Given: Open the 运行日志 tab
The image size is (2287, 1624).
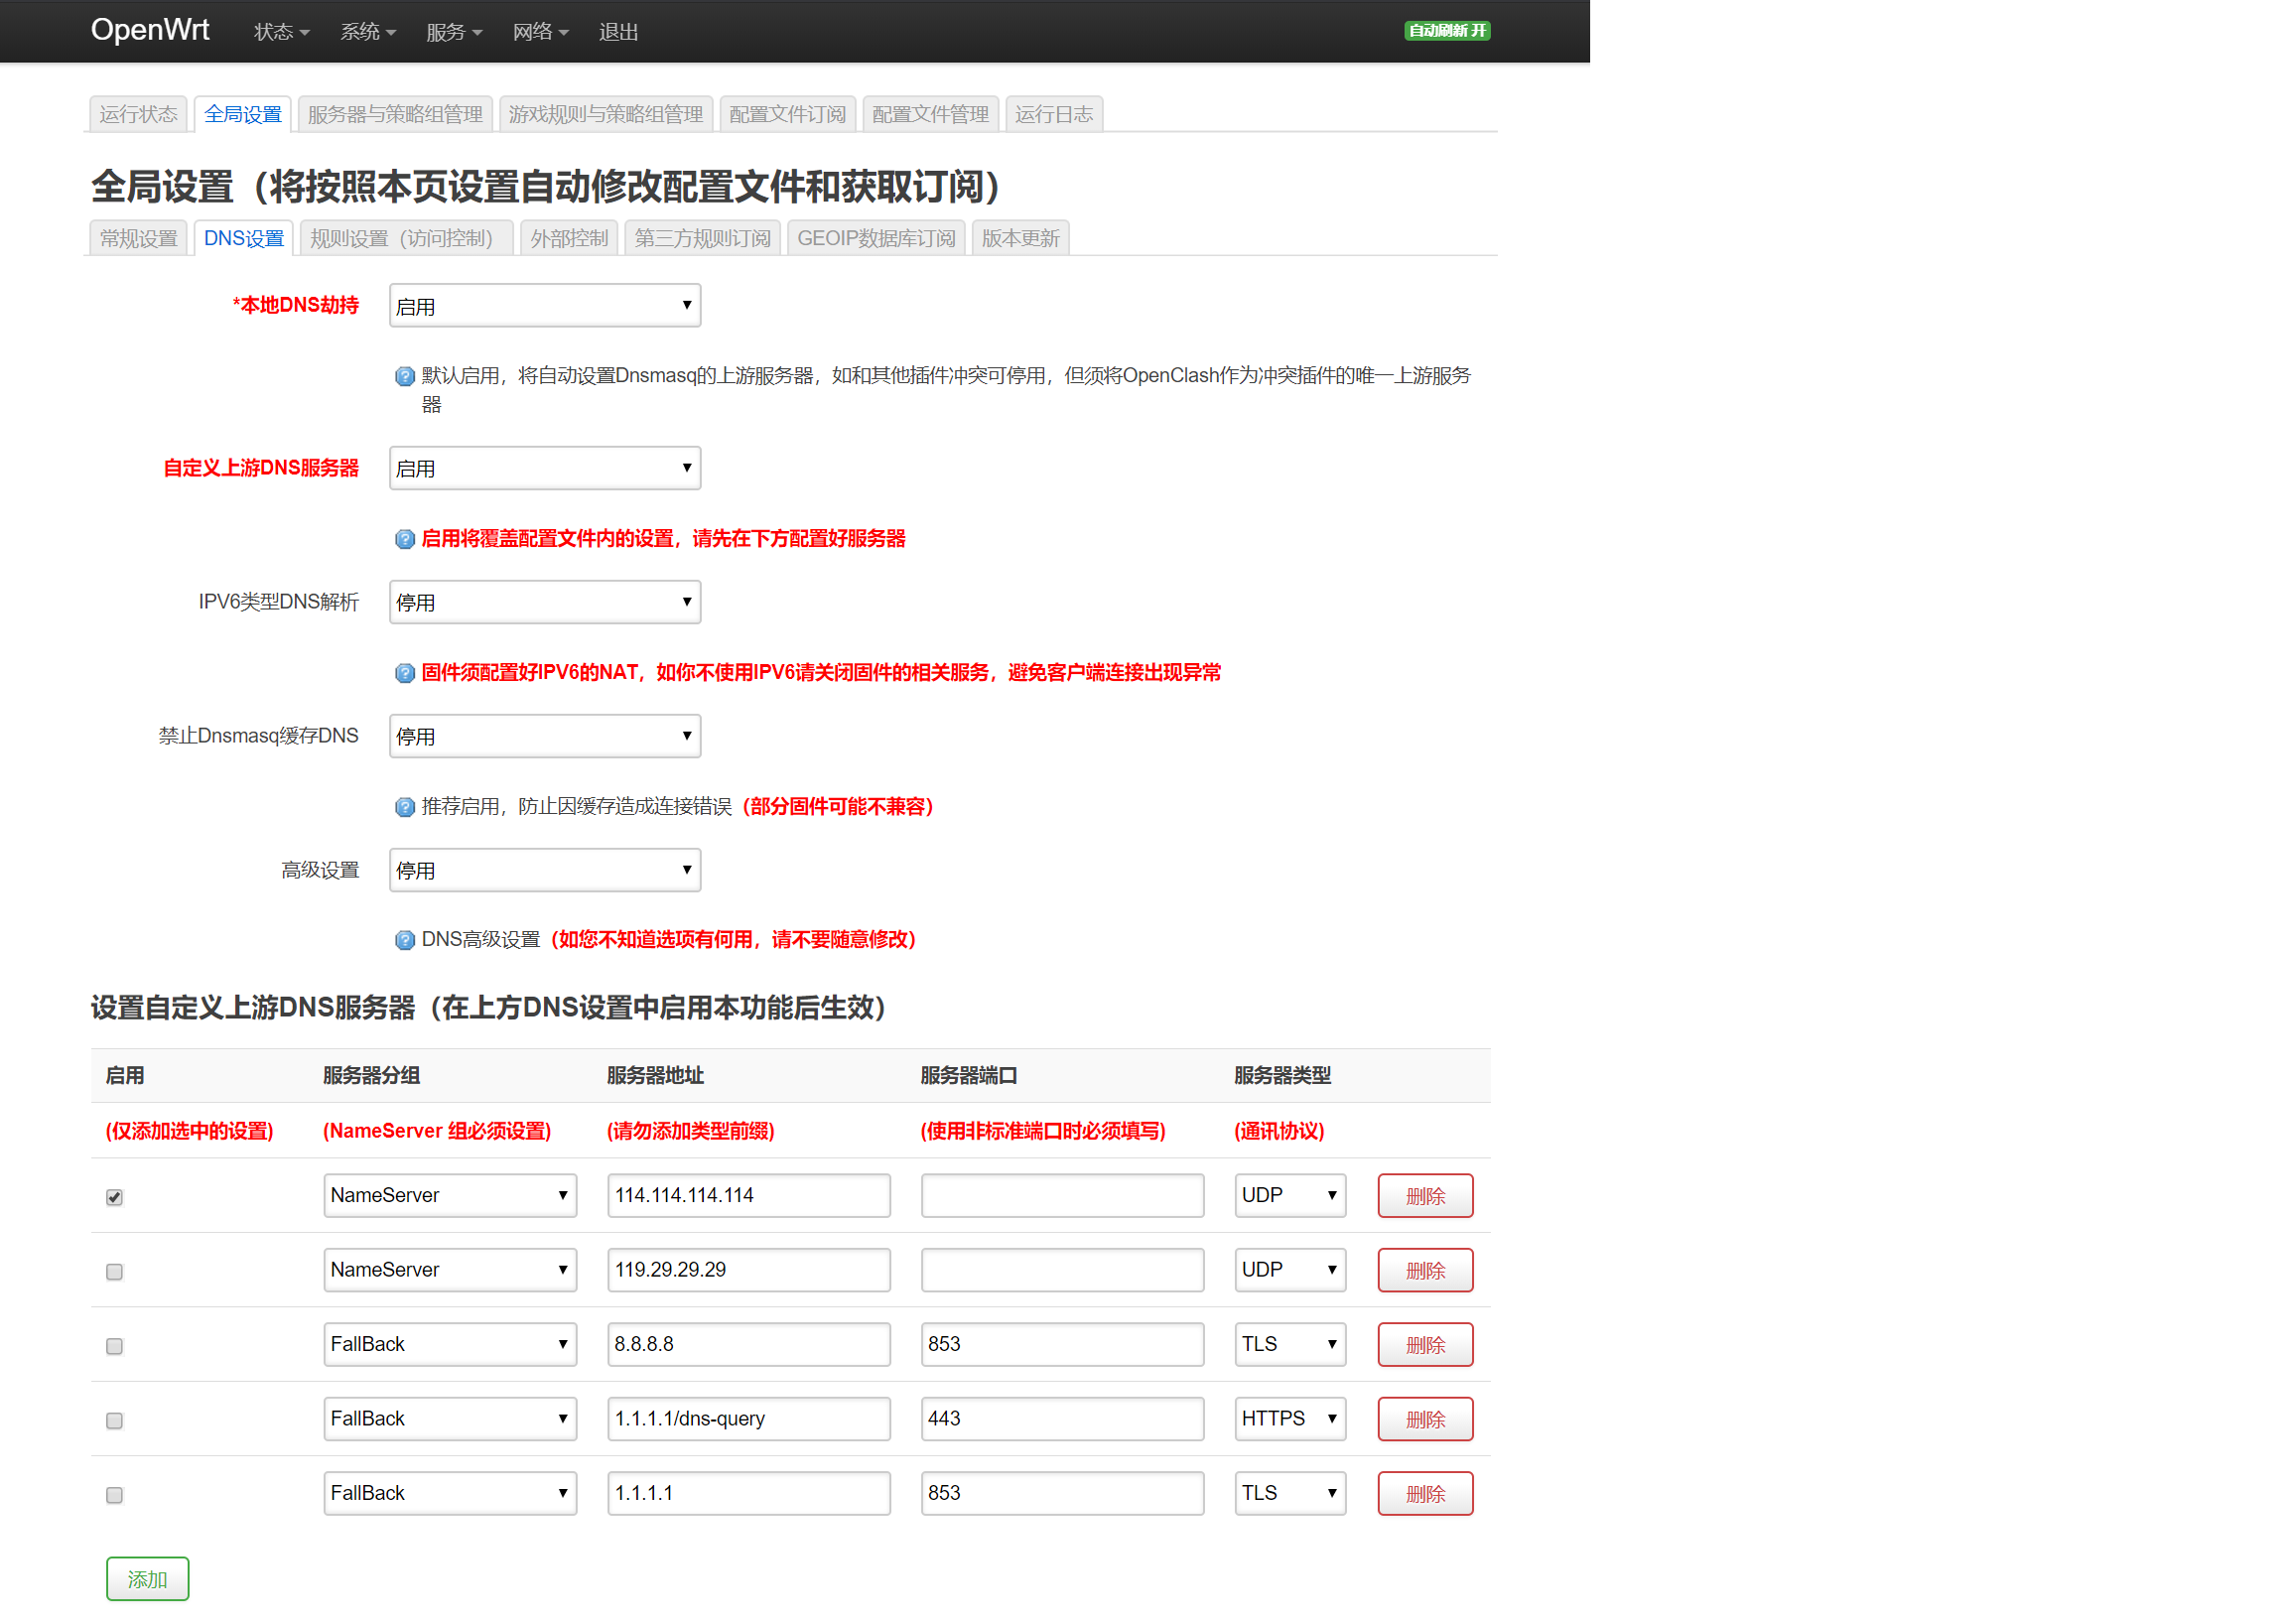Looking at the screenshot, I should 1053,114.
